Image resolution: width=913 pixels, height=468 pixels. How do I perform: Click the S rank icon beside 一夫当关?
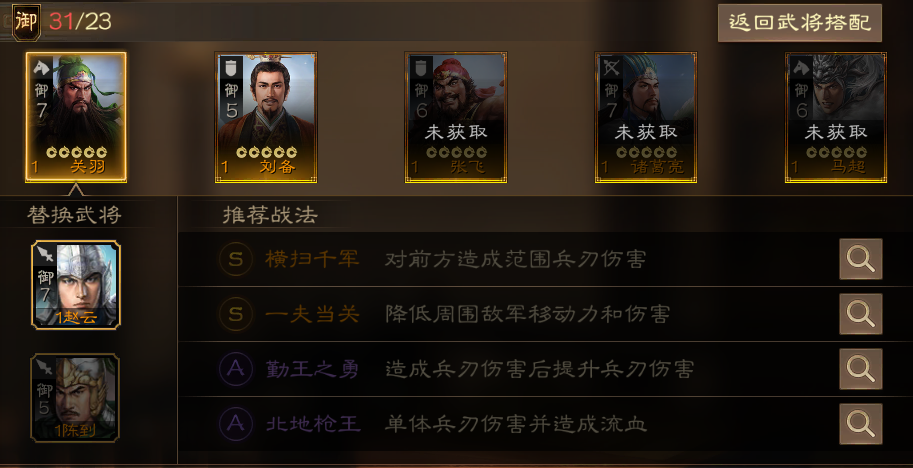pyautogui.click(x=236, y=314)
